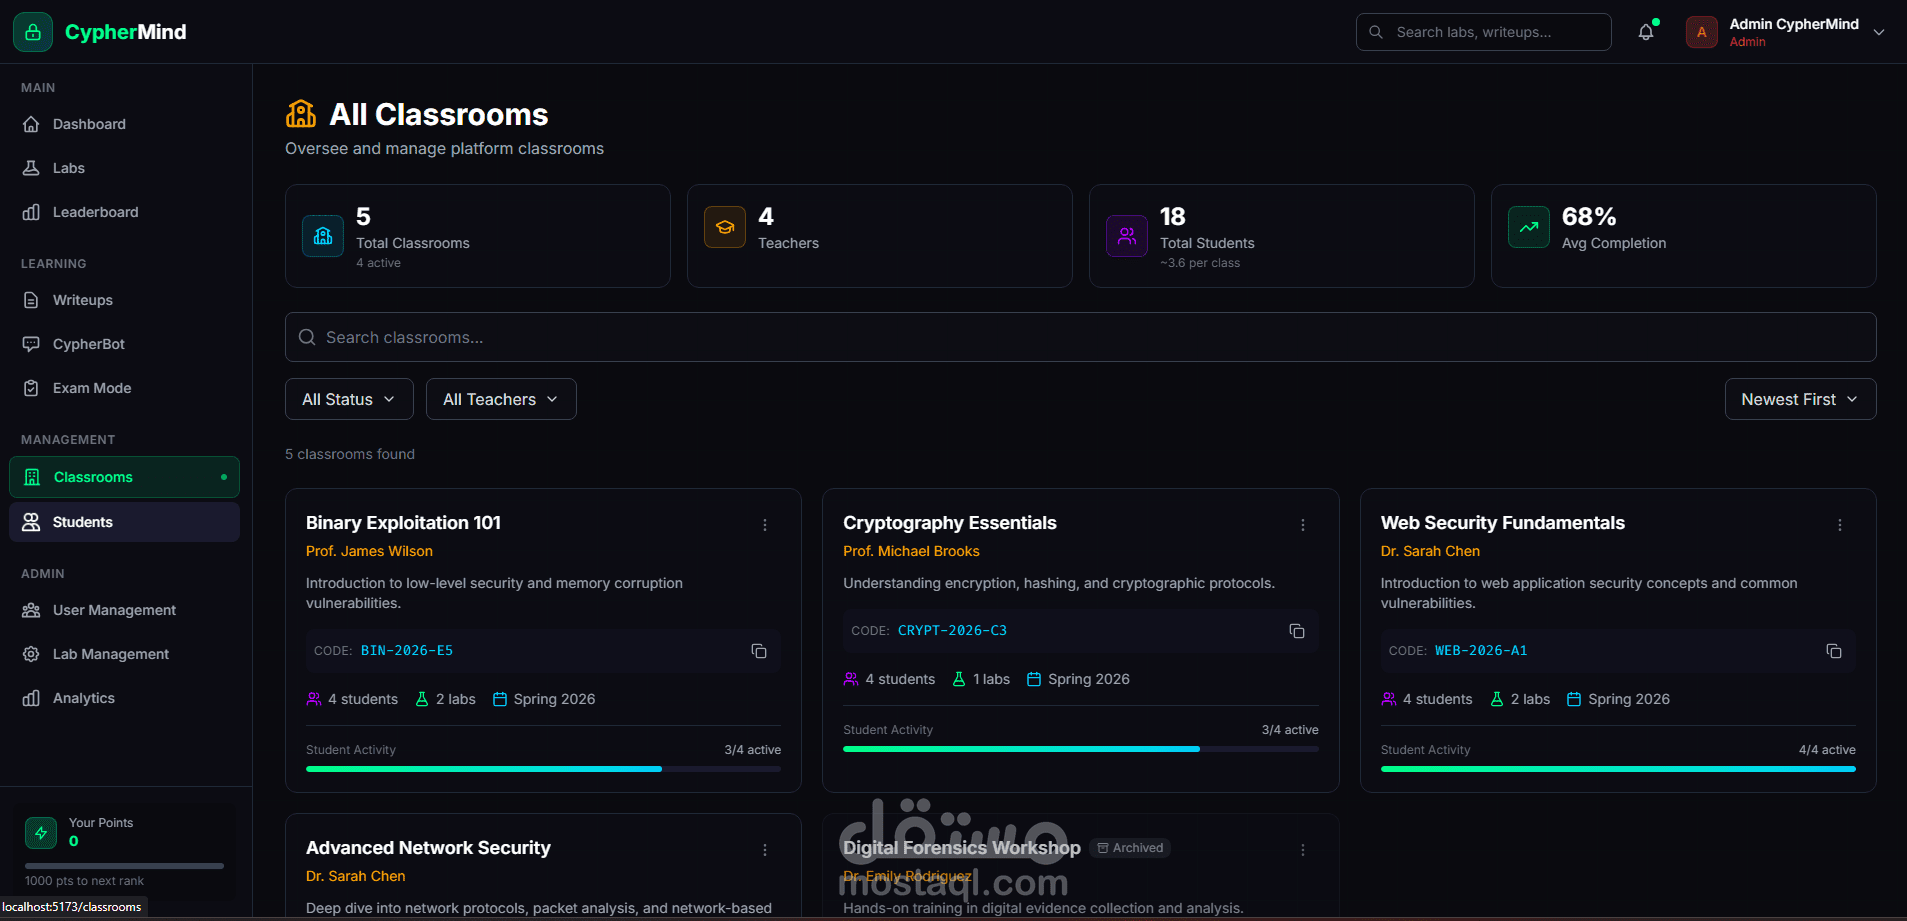Open options menu for Binary Exploitation 101
The width and height of the screenshot is (1907, 921).
[765, 525]
